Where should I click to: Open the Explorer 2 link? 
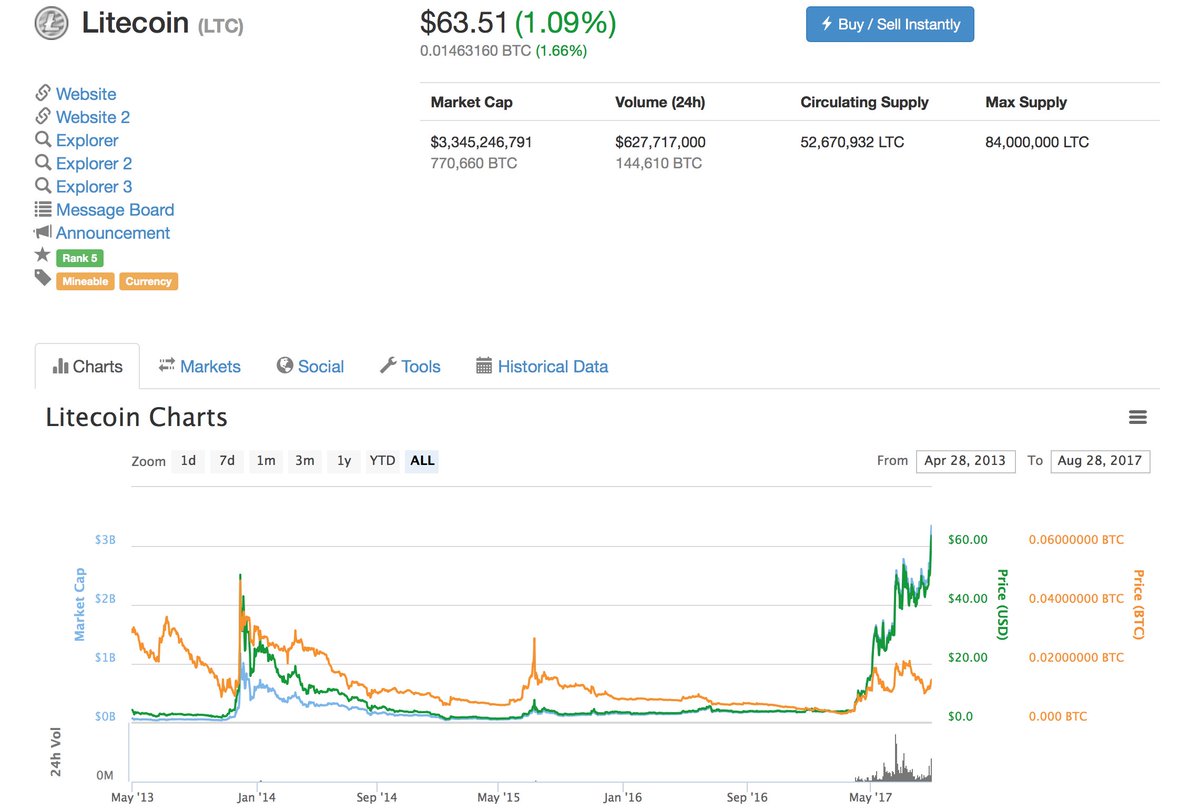(x=94, y=163)
